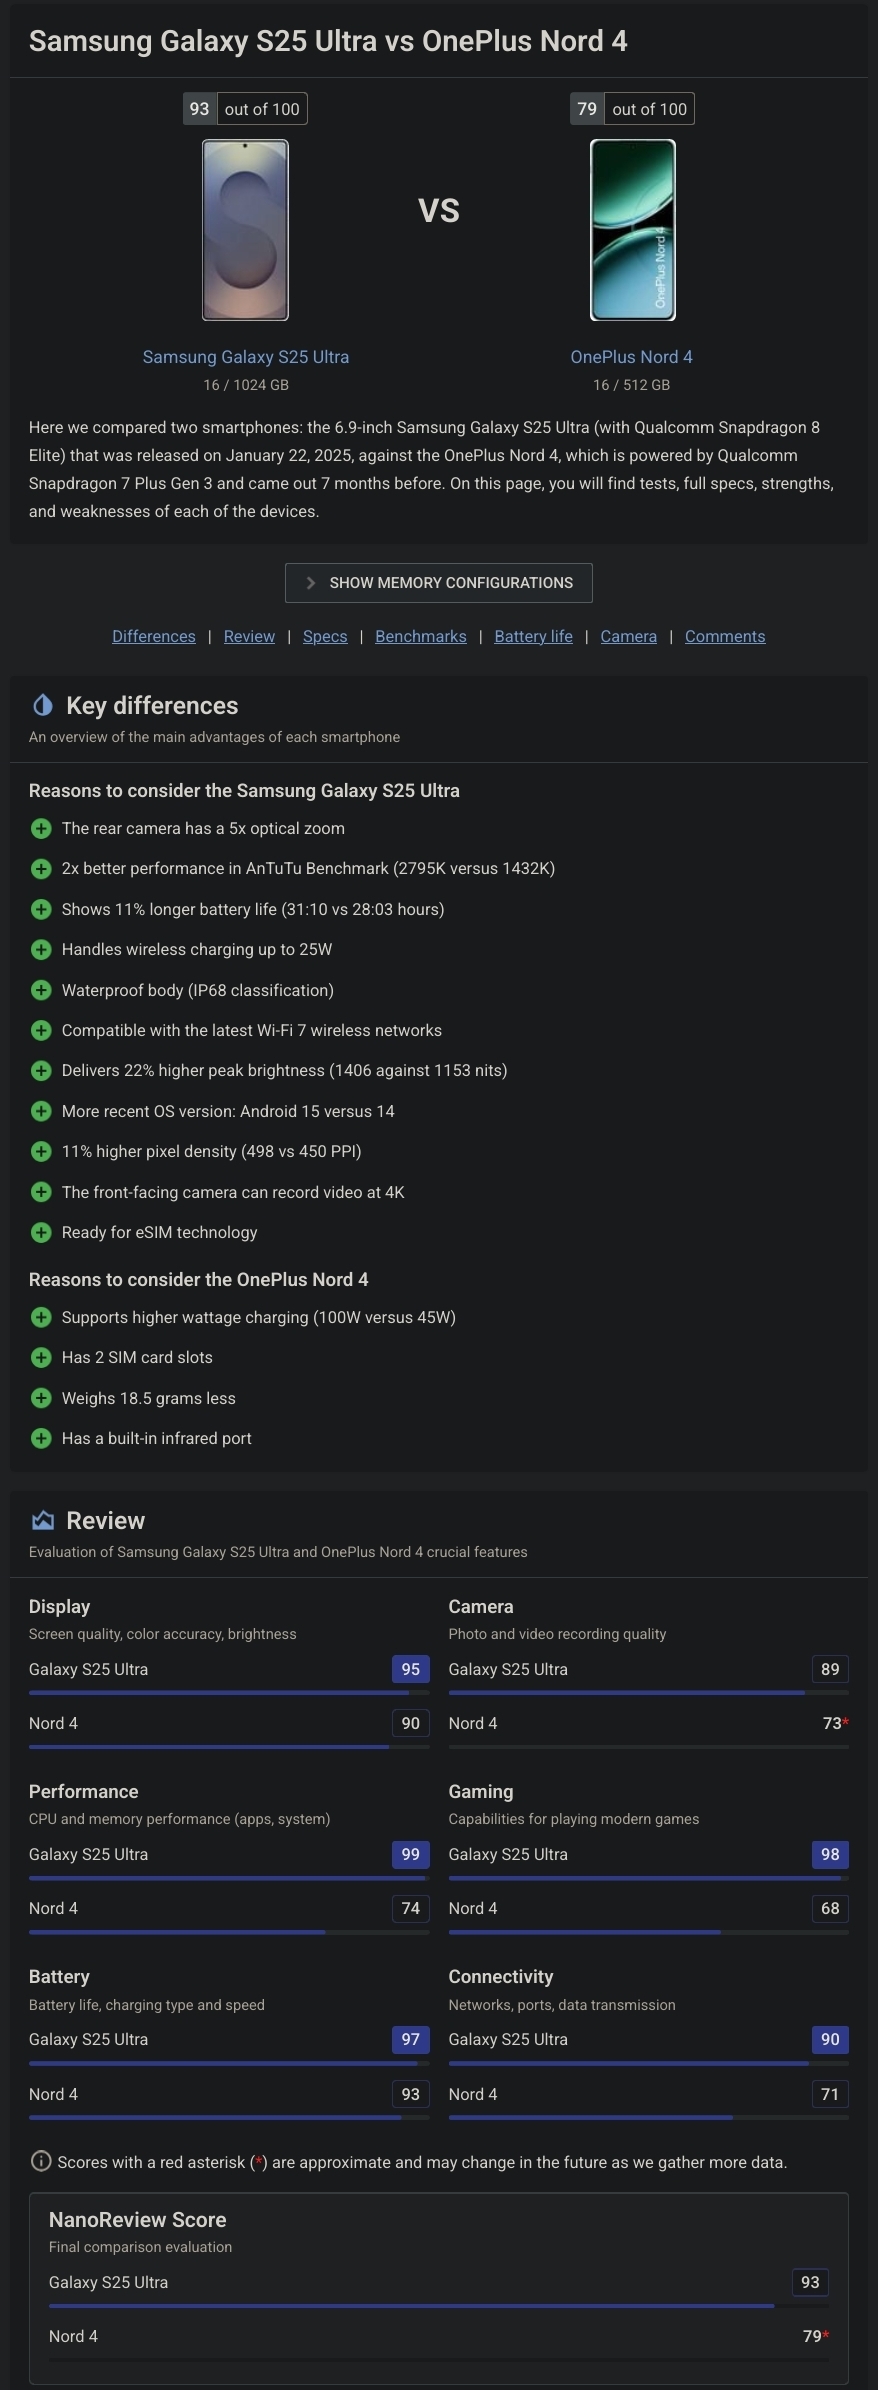
Task: Jump to the Benchmarks section
Action: (x=421, y=636)
